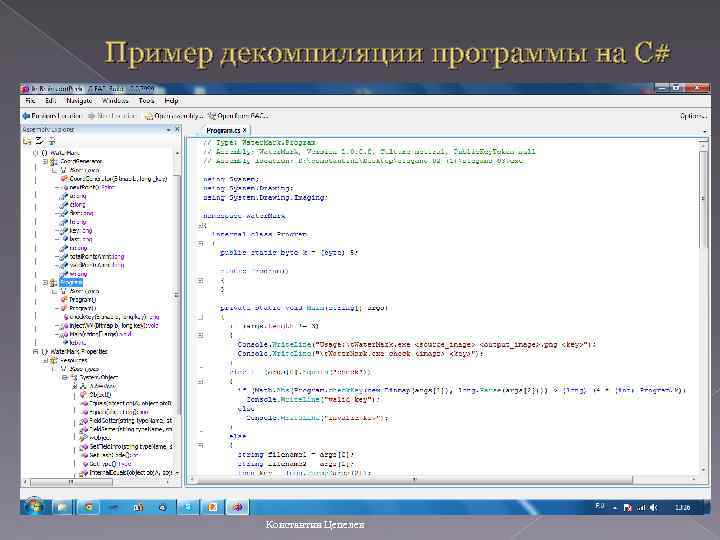Screen dimensions: 720x540
Task: Open Windows Explorer from taskbar
Action: [x=62, y=507]
